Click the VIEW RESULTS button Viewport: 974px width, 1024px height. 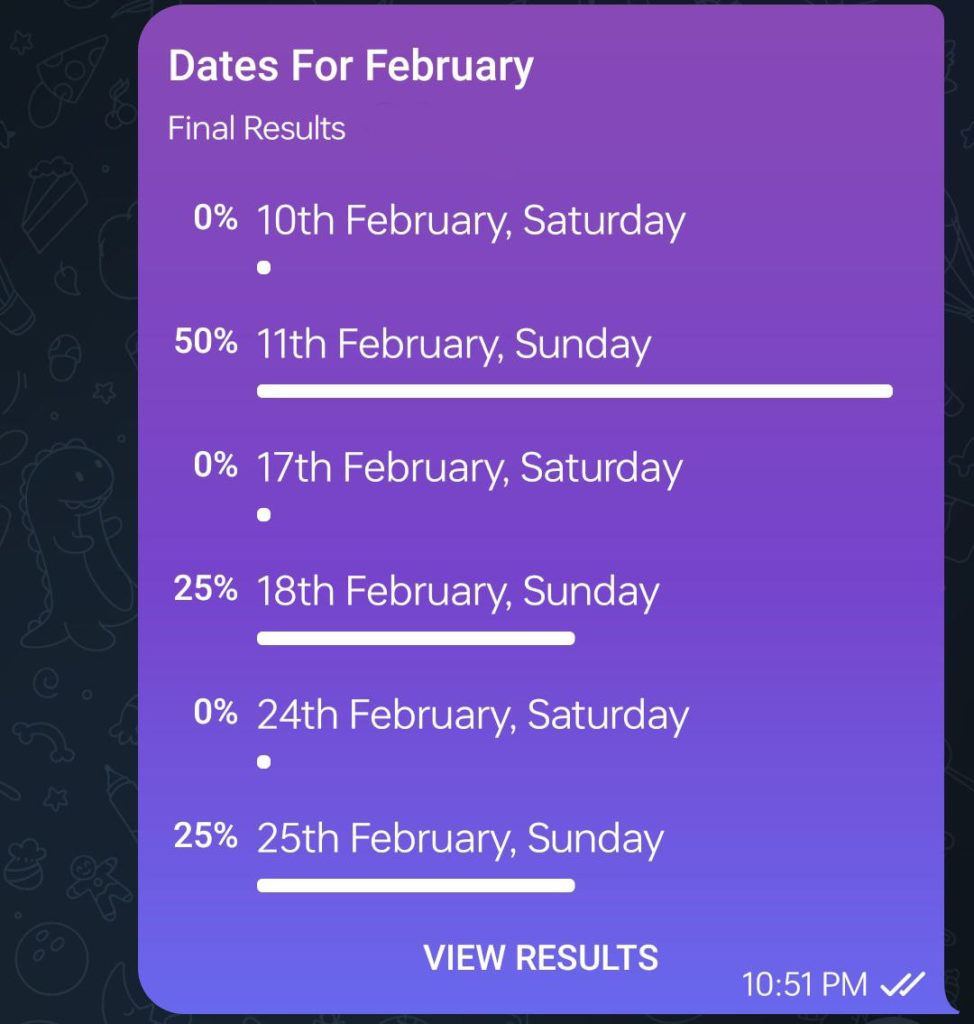540,957
